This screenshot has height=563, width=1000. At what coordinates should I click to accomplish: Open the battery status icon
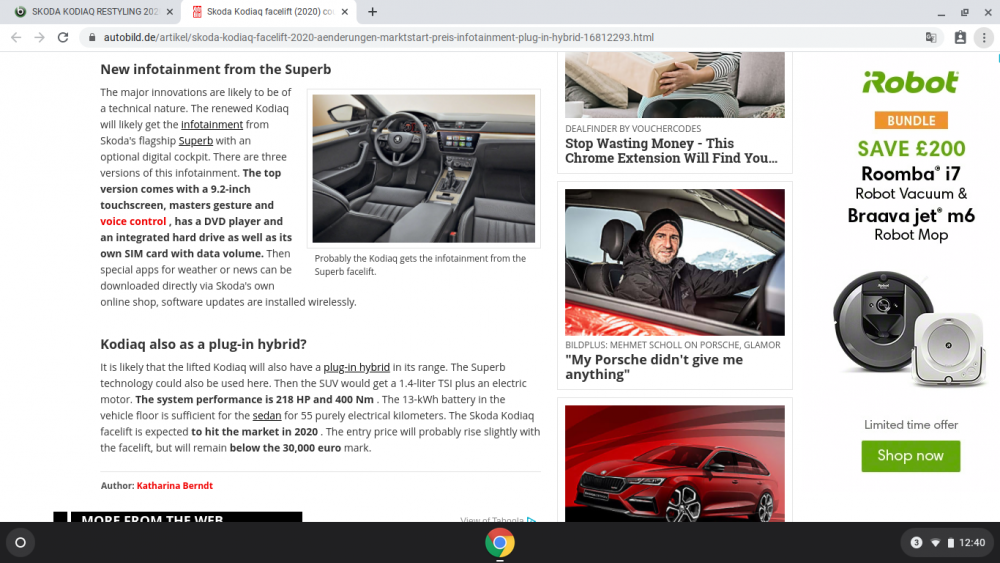[x=950, y=543]
